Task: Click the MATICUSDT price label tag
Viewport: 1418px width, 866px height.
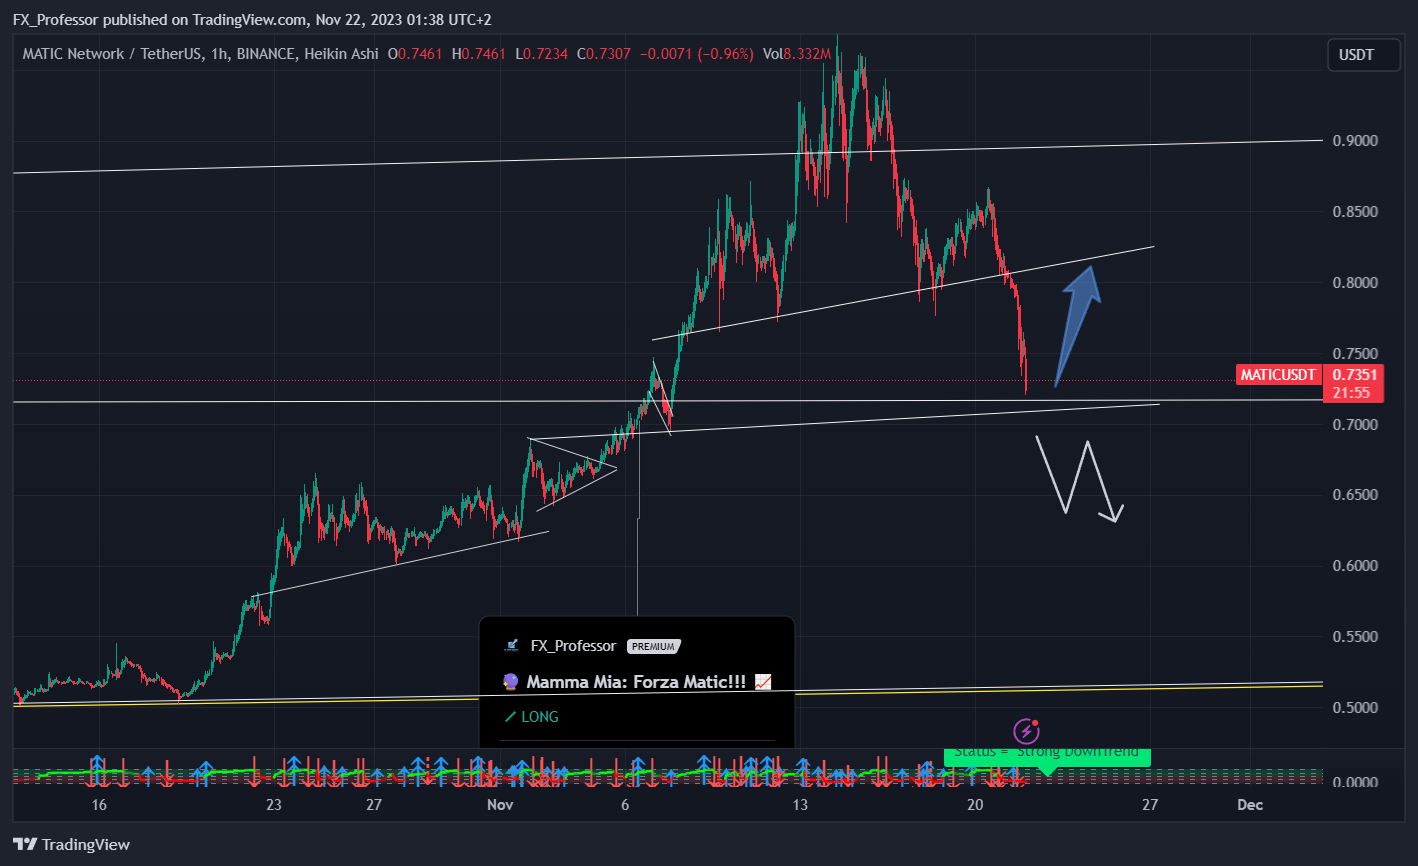Action: click(1278, 375)
